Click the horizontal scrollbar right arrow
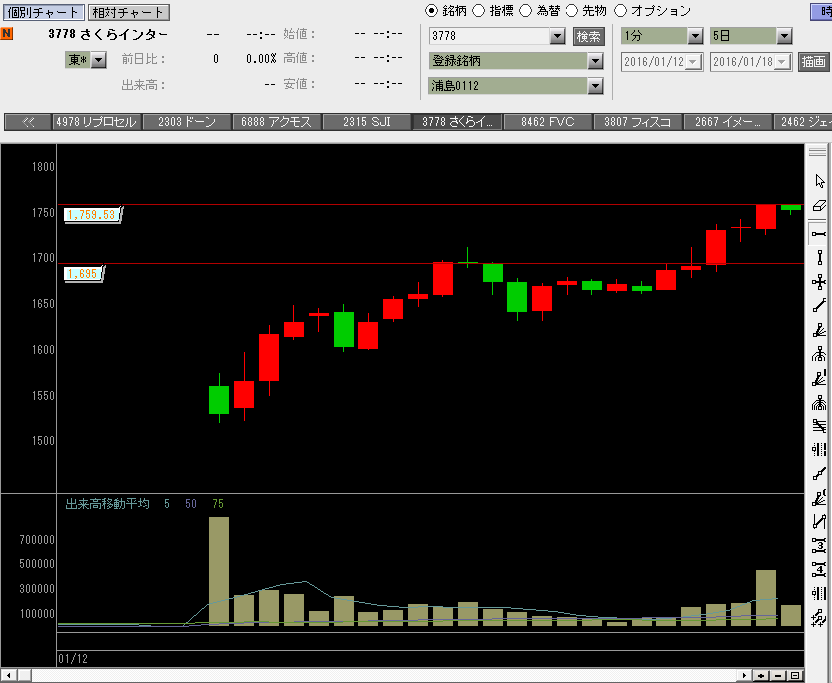This screenshot has width=832, height=683. click(x=744, y=676)
